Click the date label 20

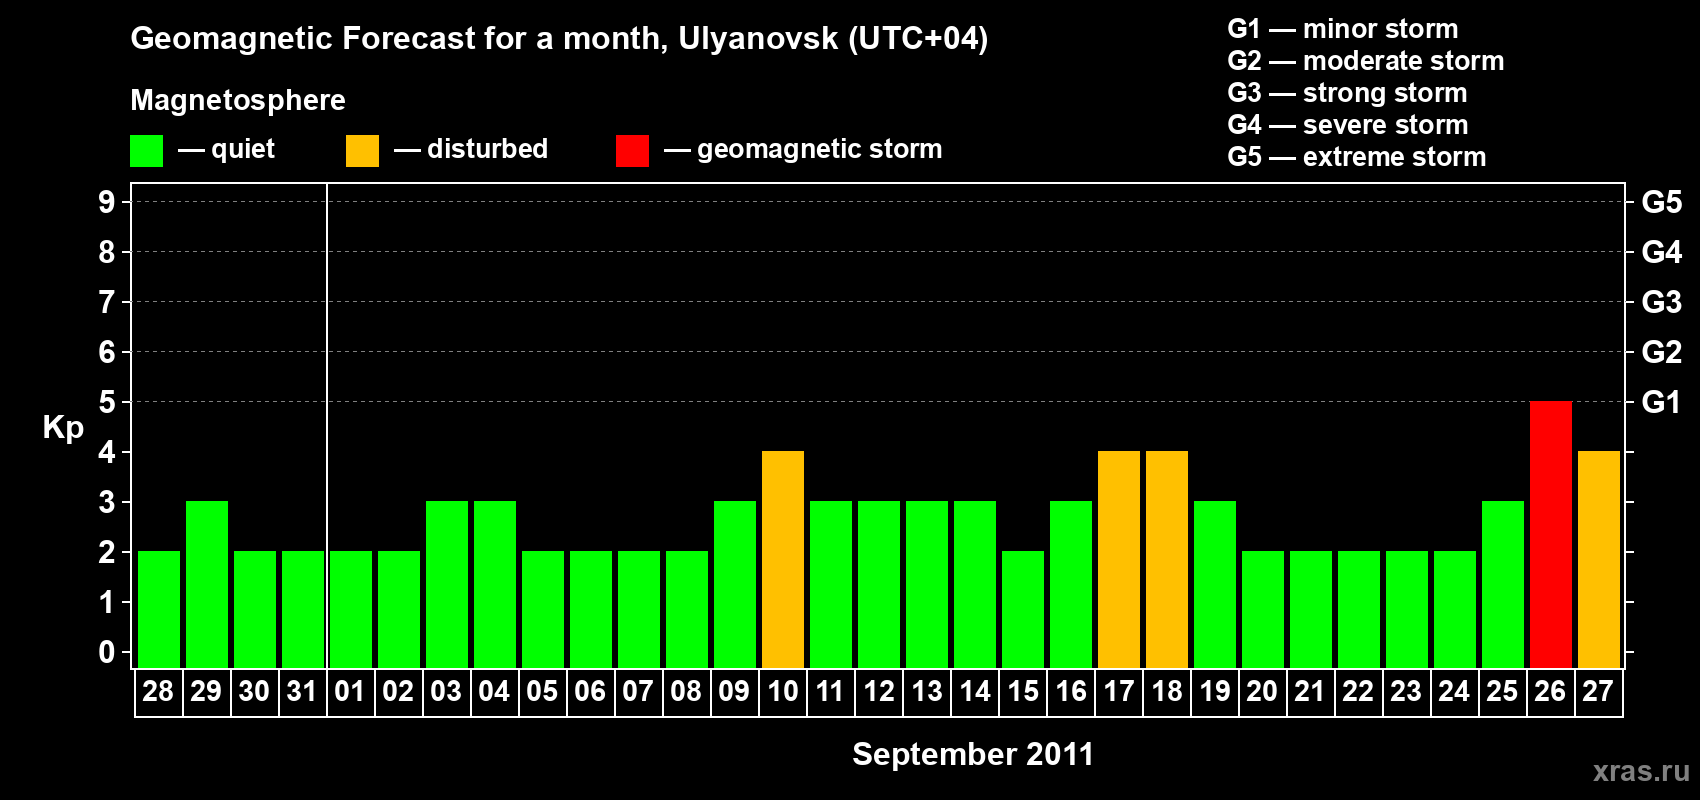1262,692
